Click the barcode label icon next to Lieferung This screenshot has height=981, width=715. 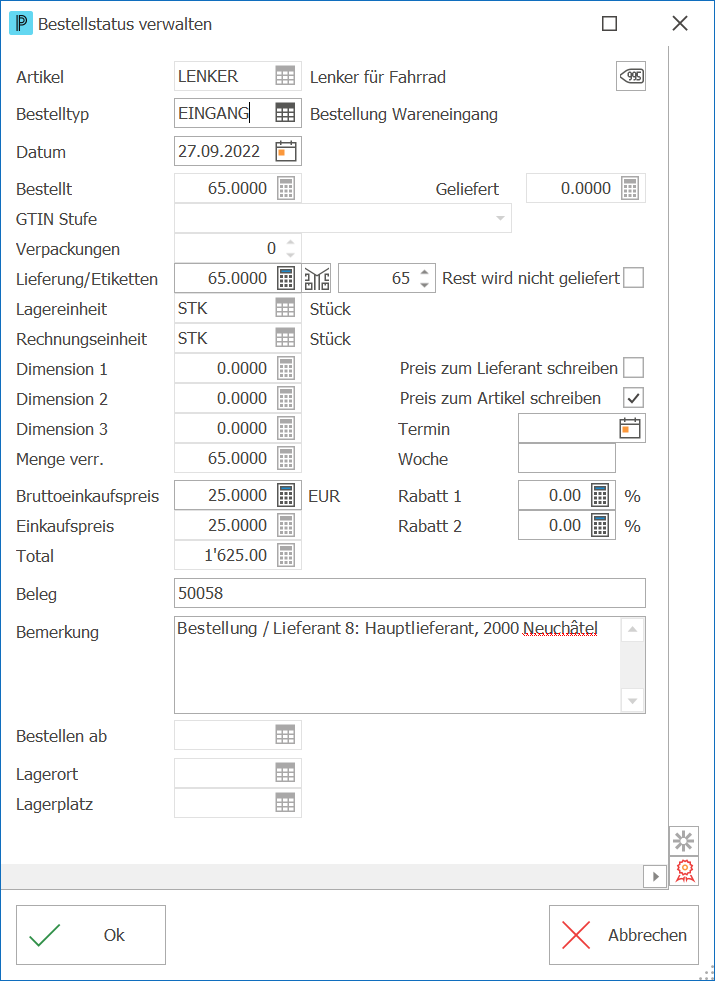[x=317, y=278]
